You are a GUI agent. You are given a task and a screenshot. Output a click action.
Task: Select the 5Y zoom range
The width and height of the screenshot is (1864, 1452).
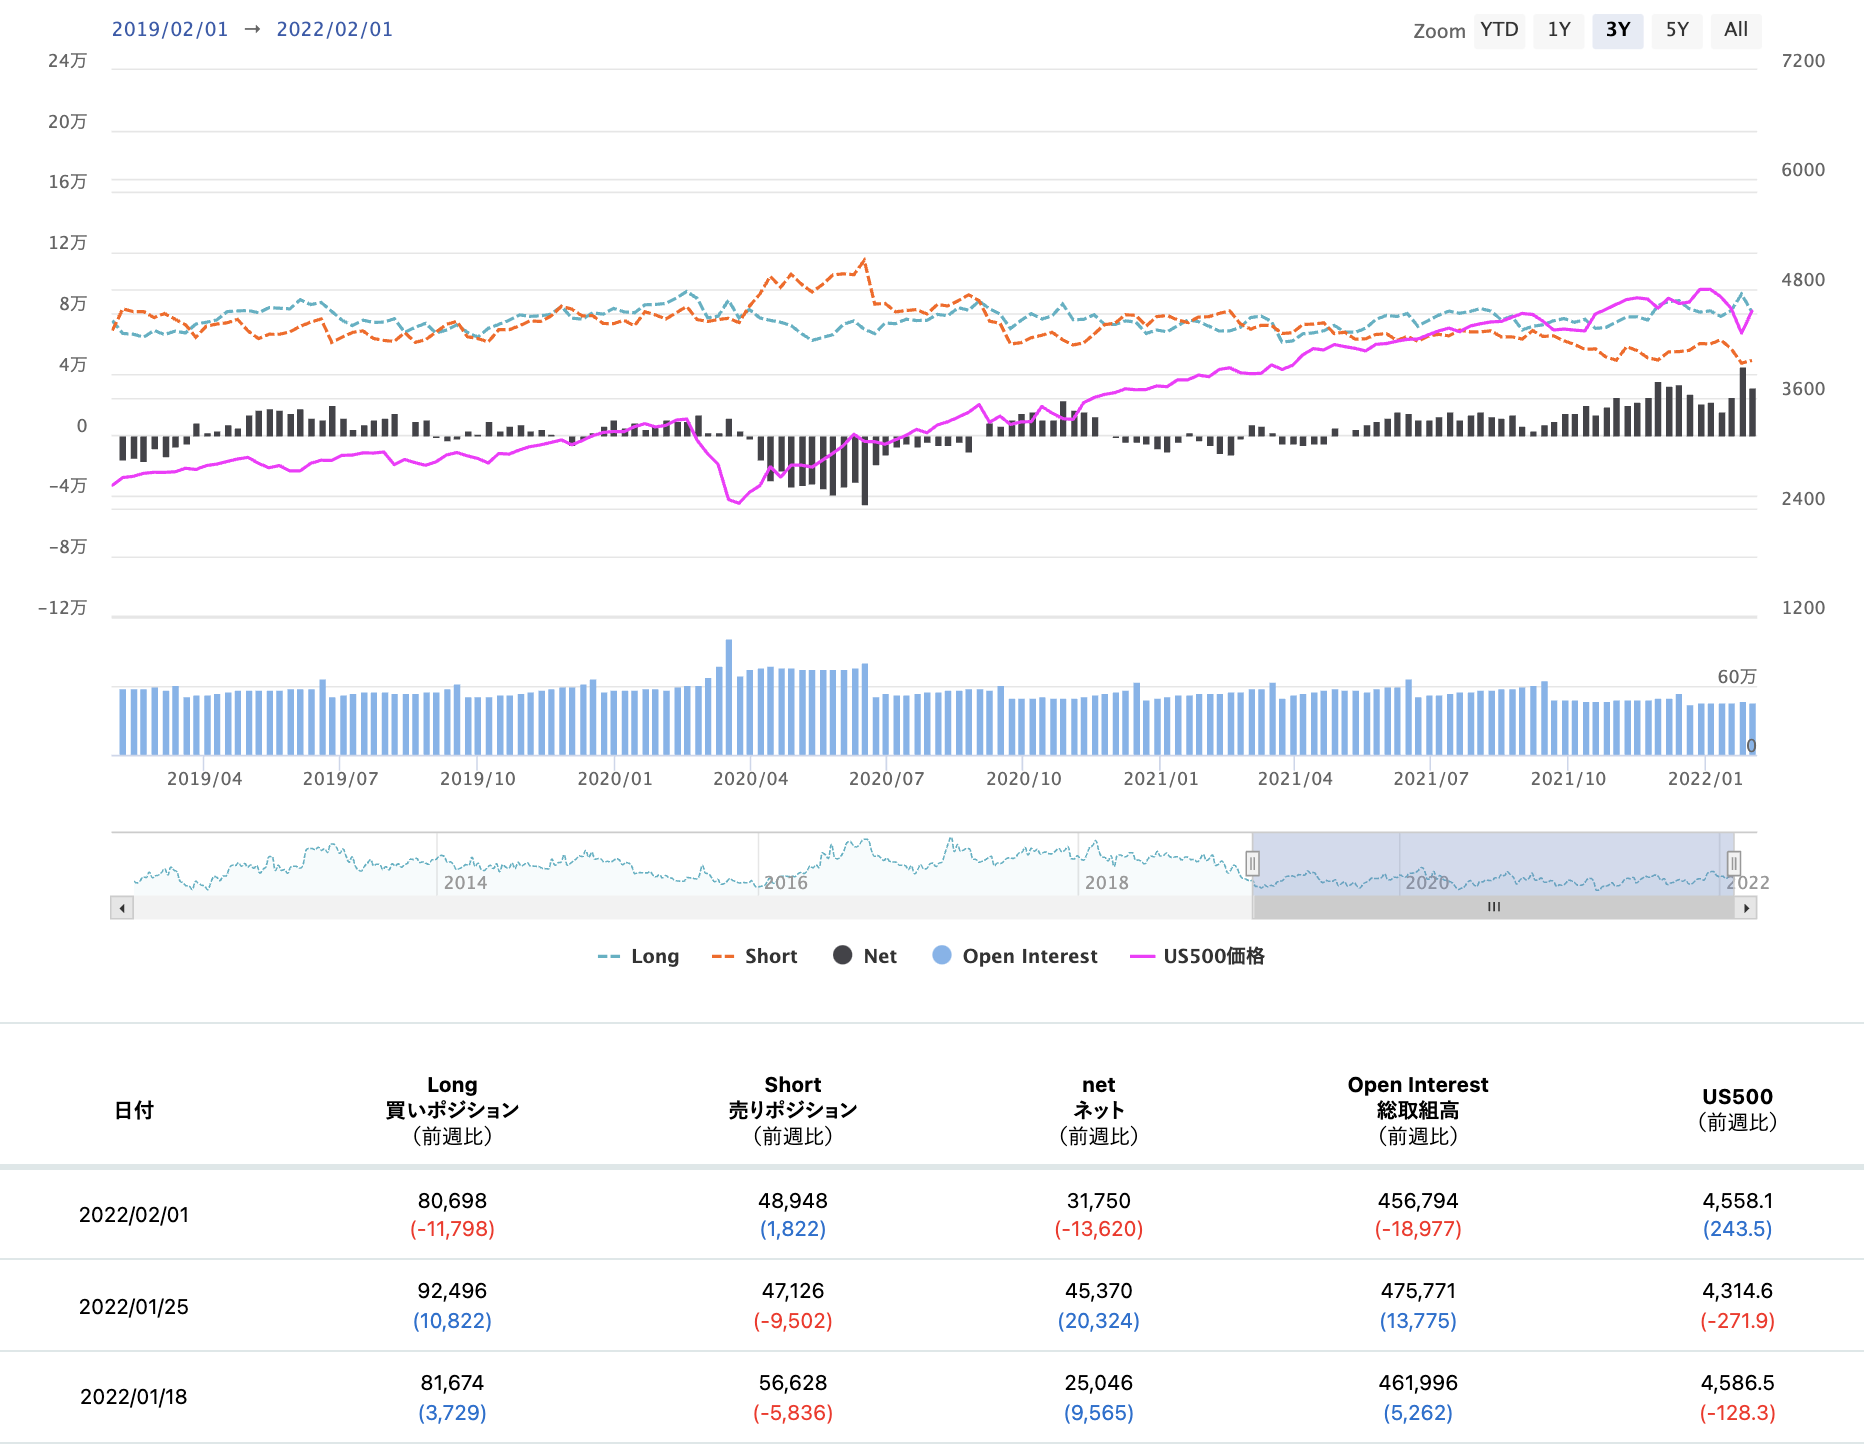click(1677, 30)
